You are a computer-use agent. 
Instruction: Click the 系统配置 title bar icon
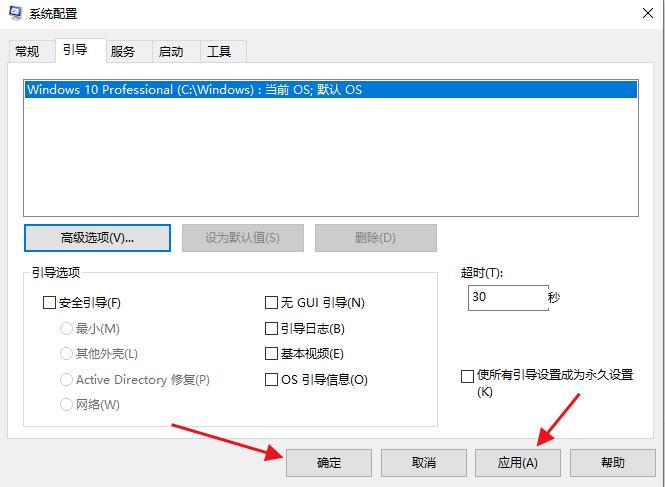[15, 13]
